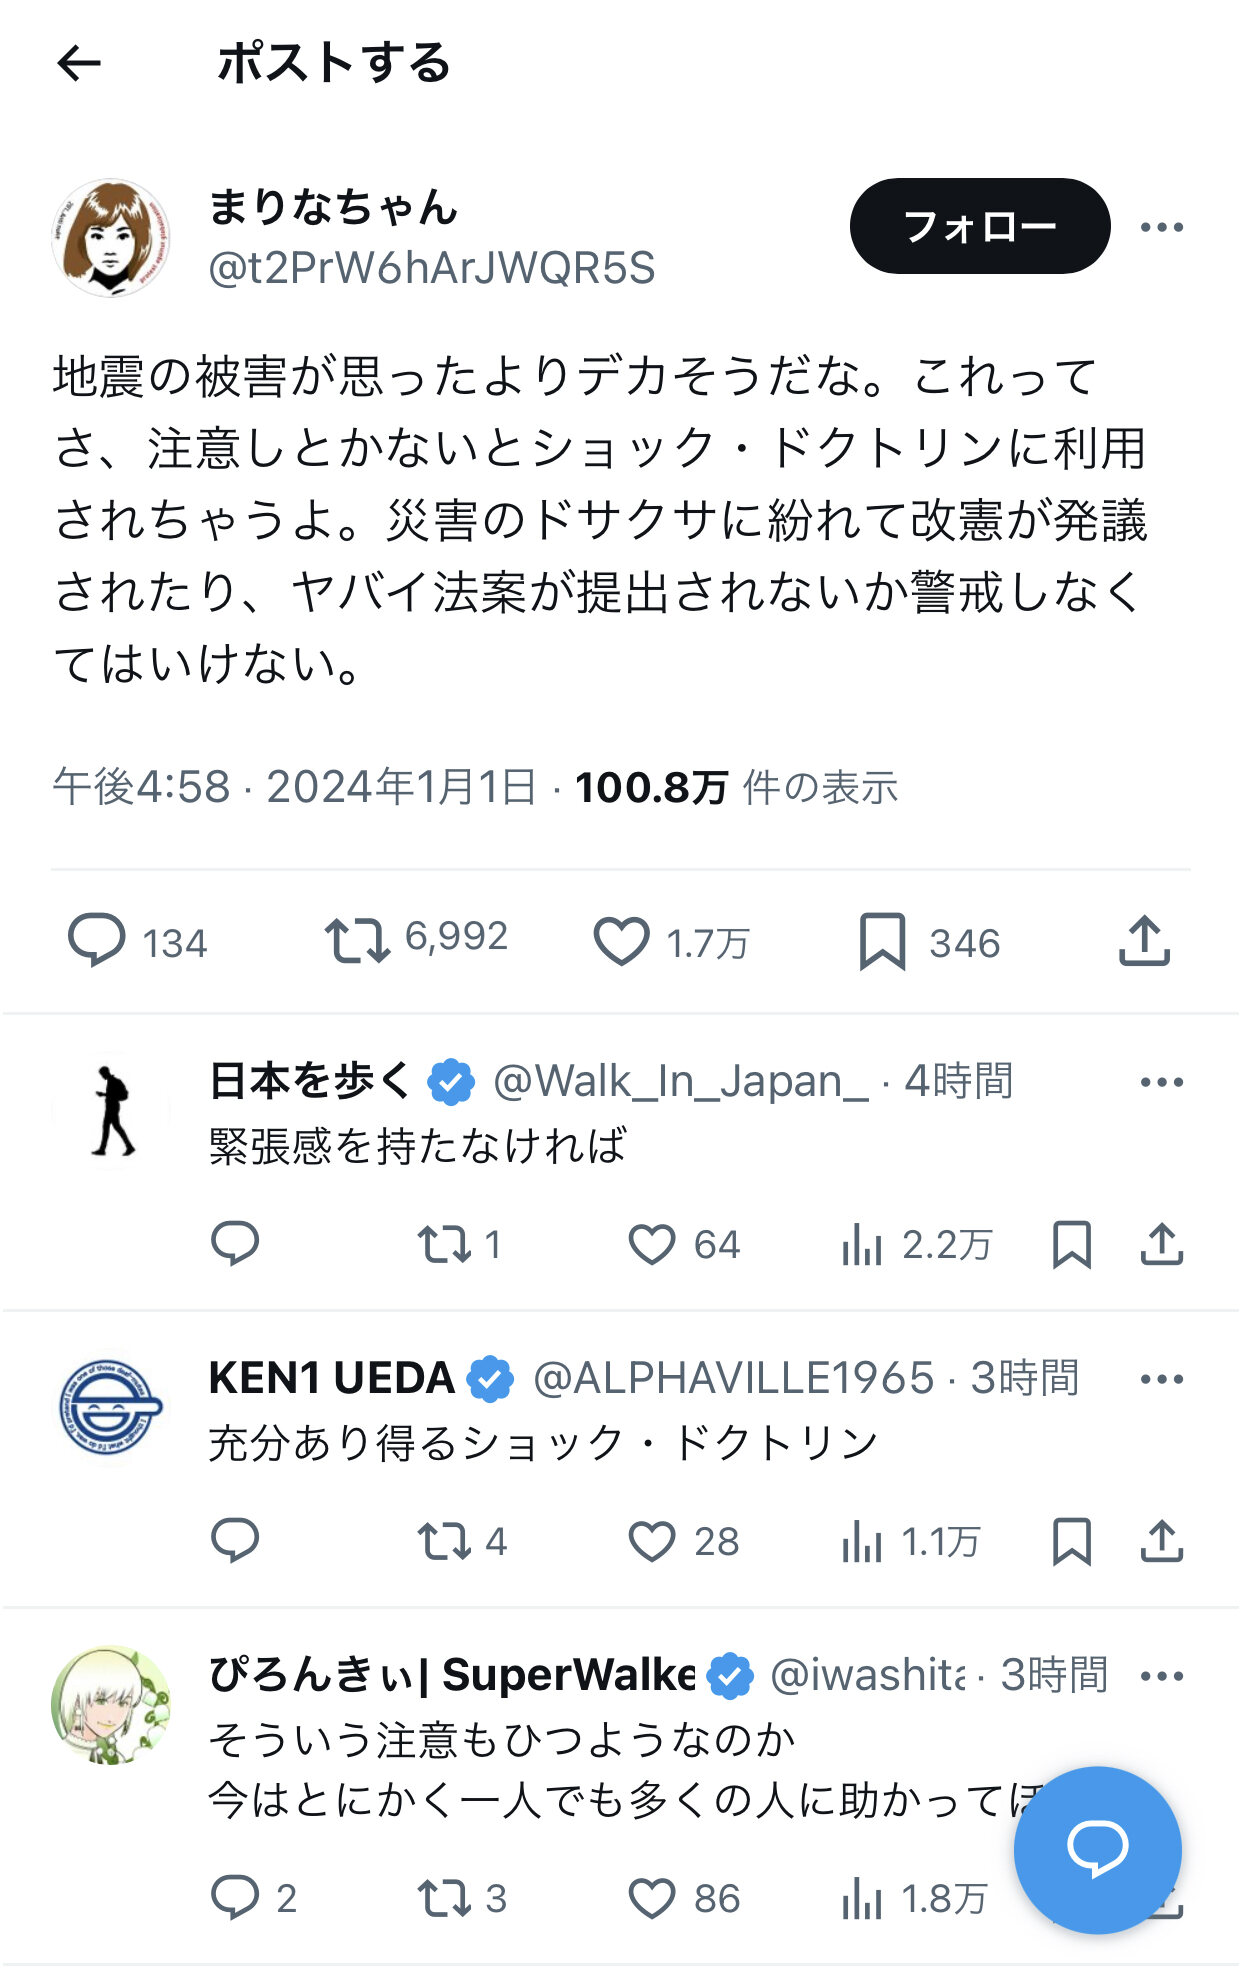Screen dimensions: 1242x1970
Task: Repost the KEN1 UEDA reply
Action: pos(444,1541)
